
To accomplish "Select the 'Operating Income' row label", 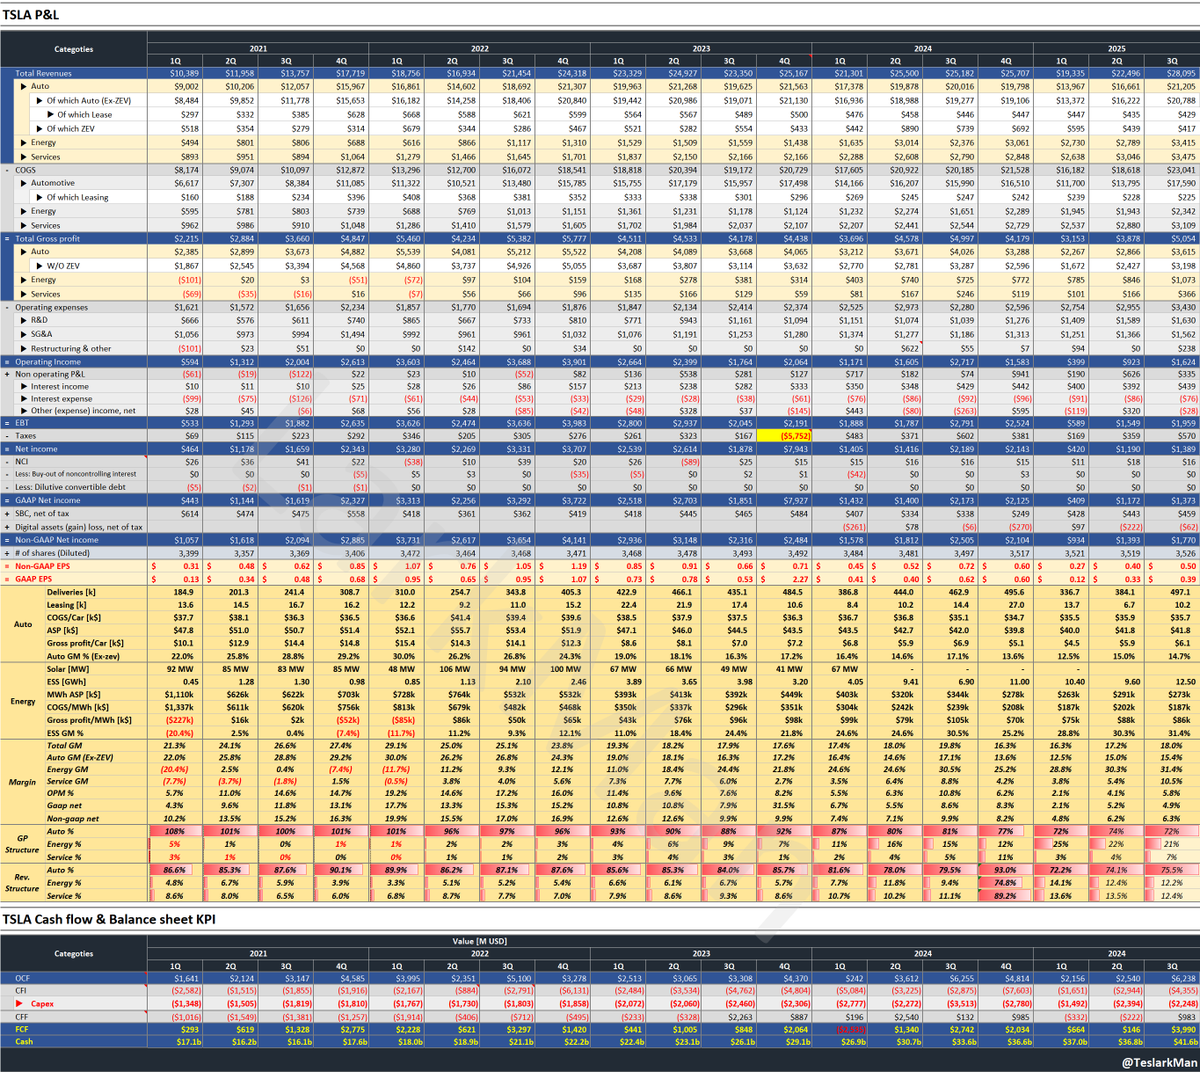I will 48,361.
